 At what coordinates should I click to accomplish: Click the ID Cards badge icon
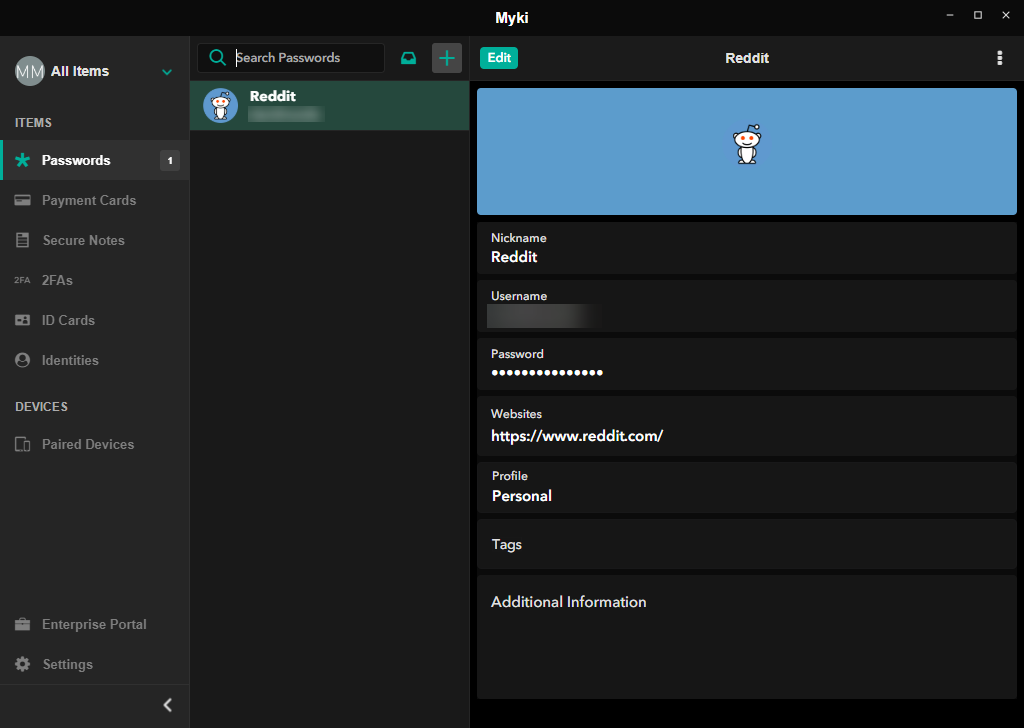pyautogui.click(x=22, y=320)
